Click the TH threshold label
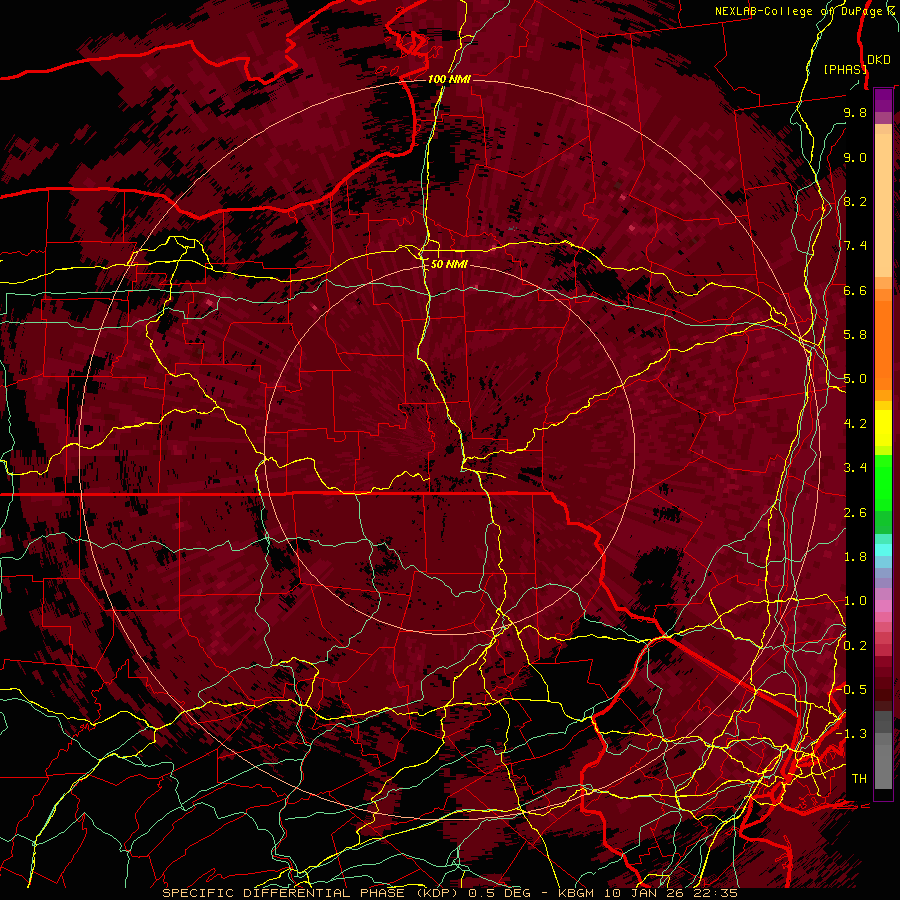 click(859, 779)
